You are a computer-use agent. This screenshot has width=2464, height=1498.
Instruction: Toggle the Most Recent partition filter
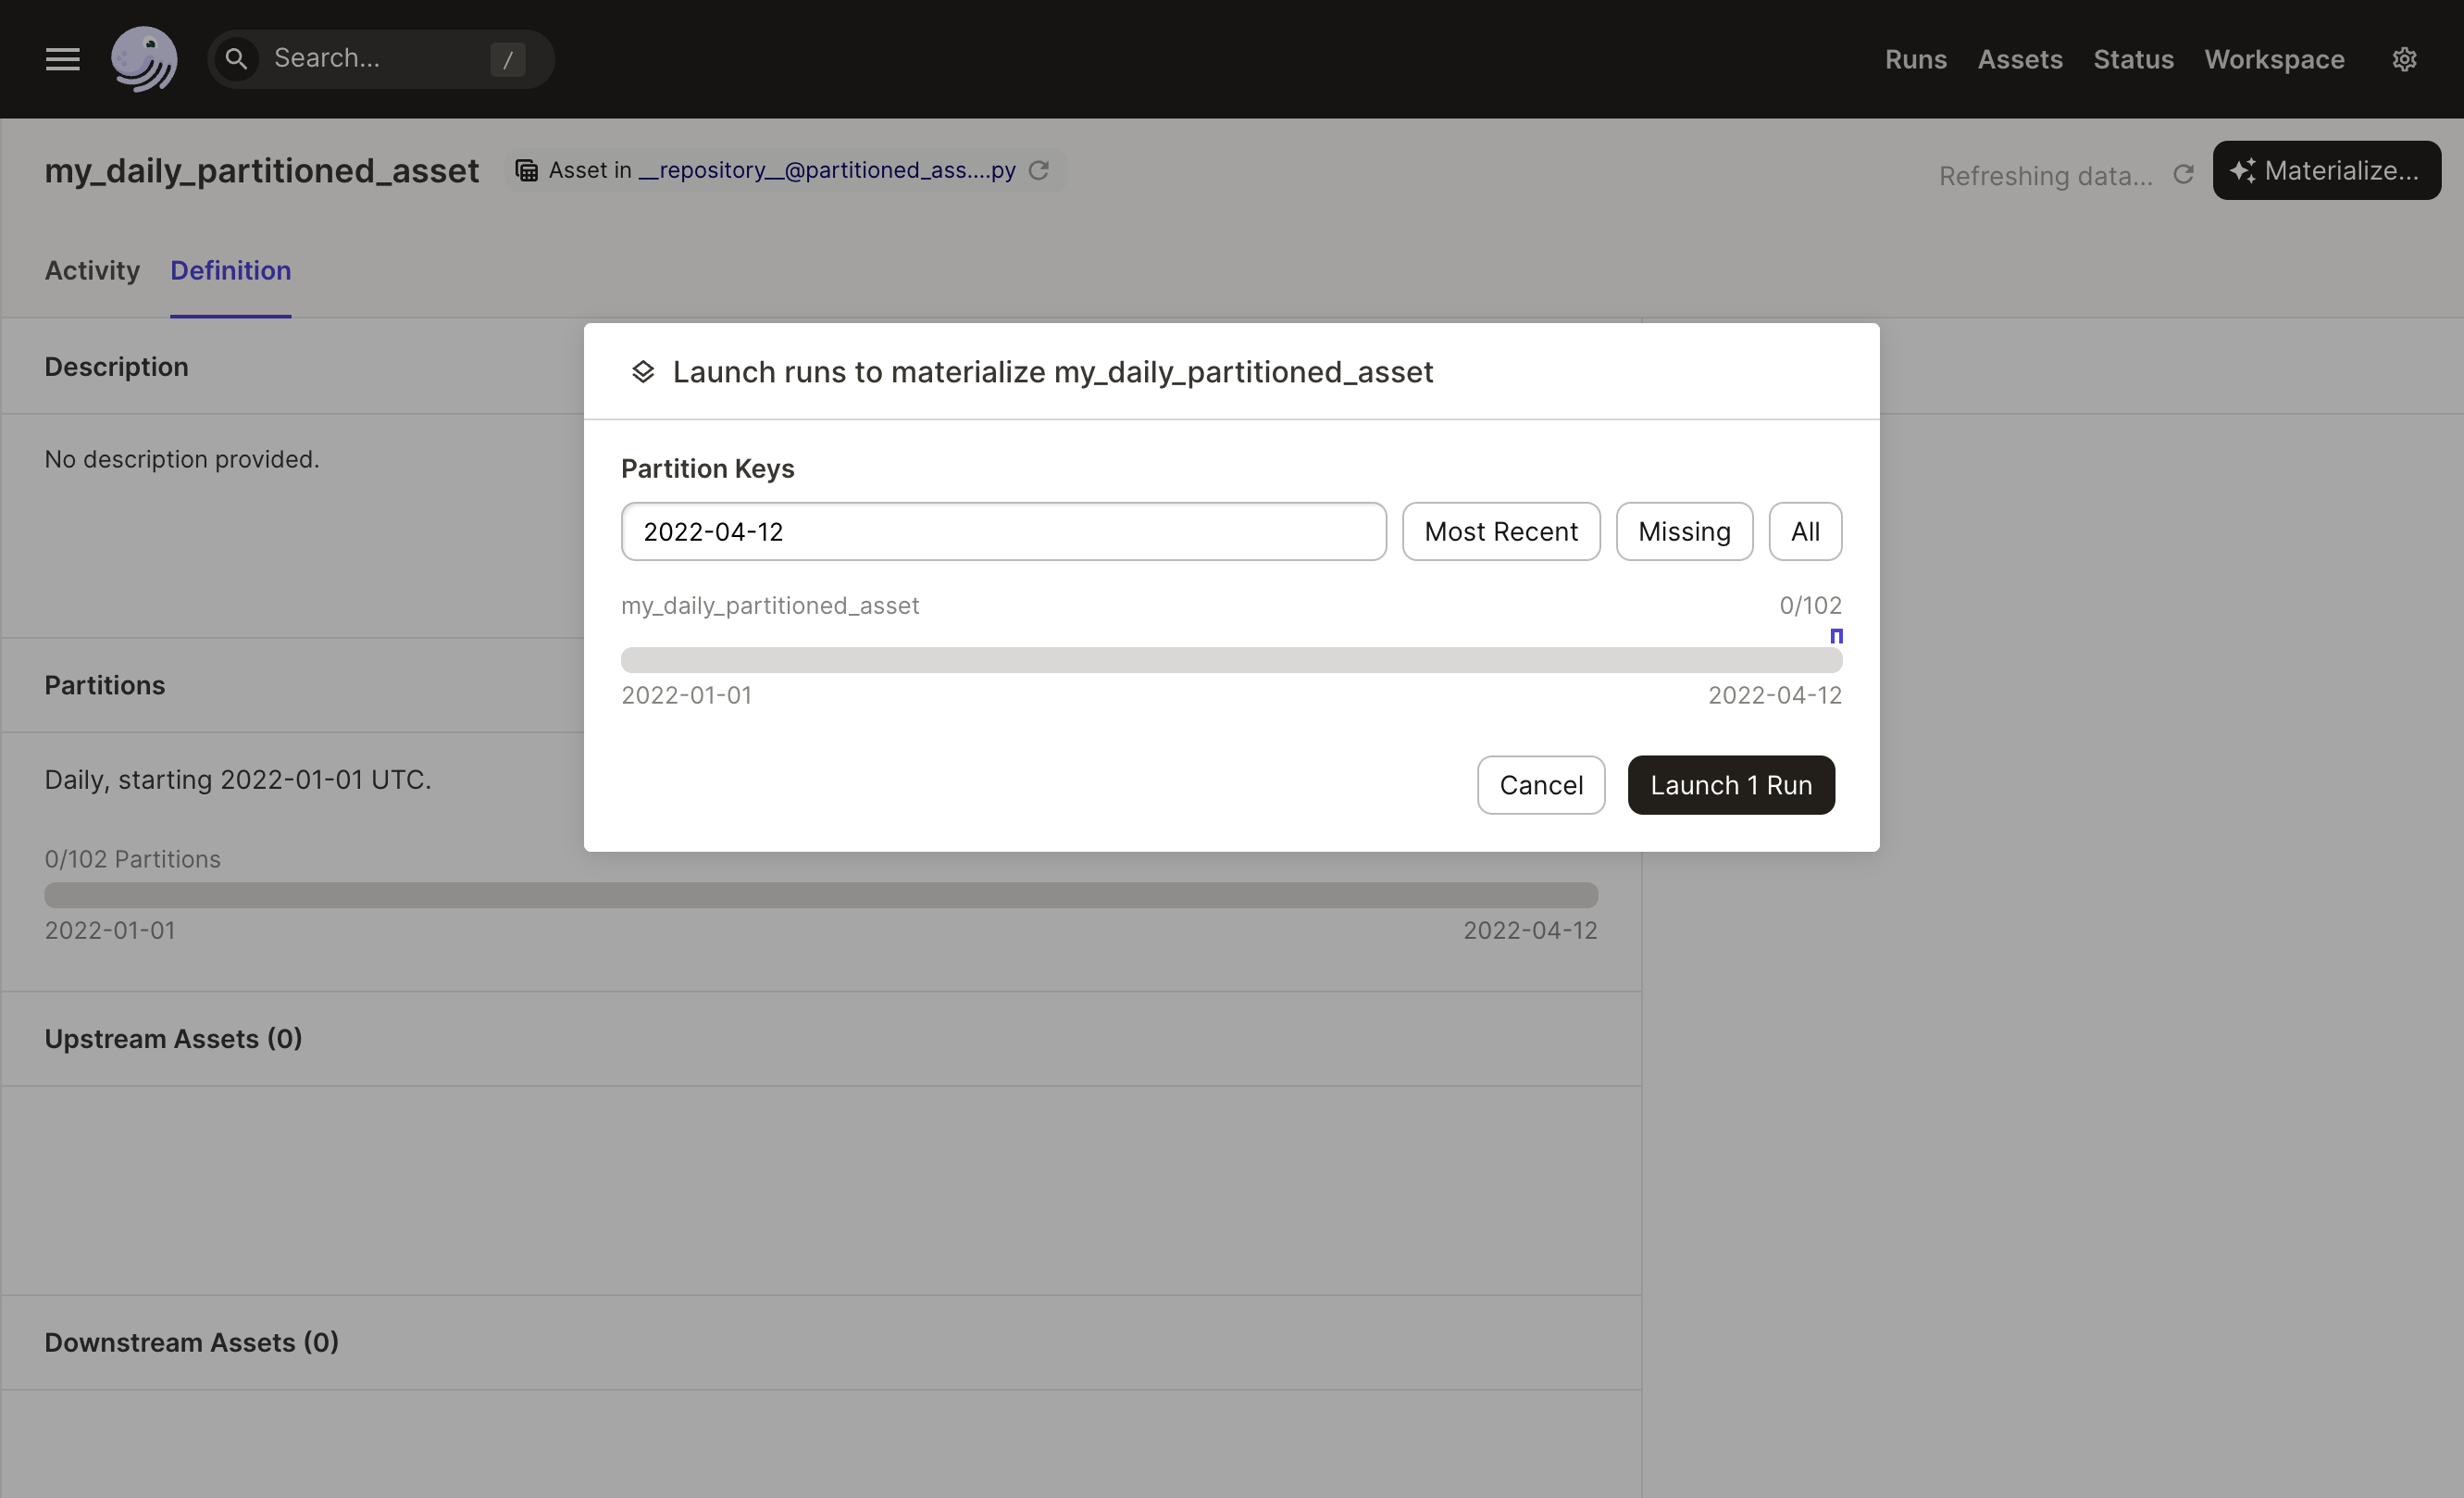[x=1500, y=531]
